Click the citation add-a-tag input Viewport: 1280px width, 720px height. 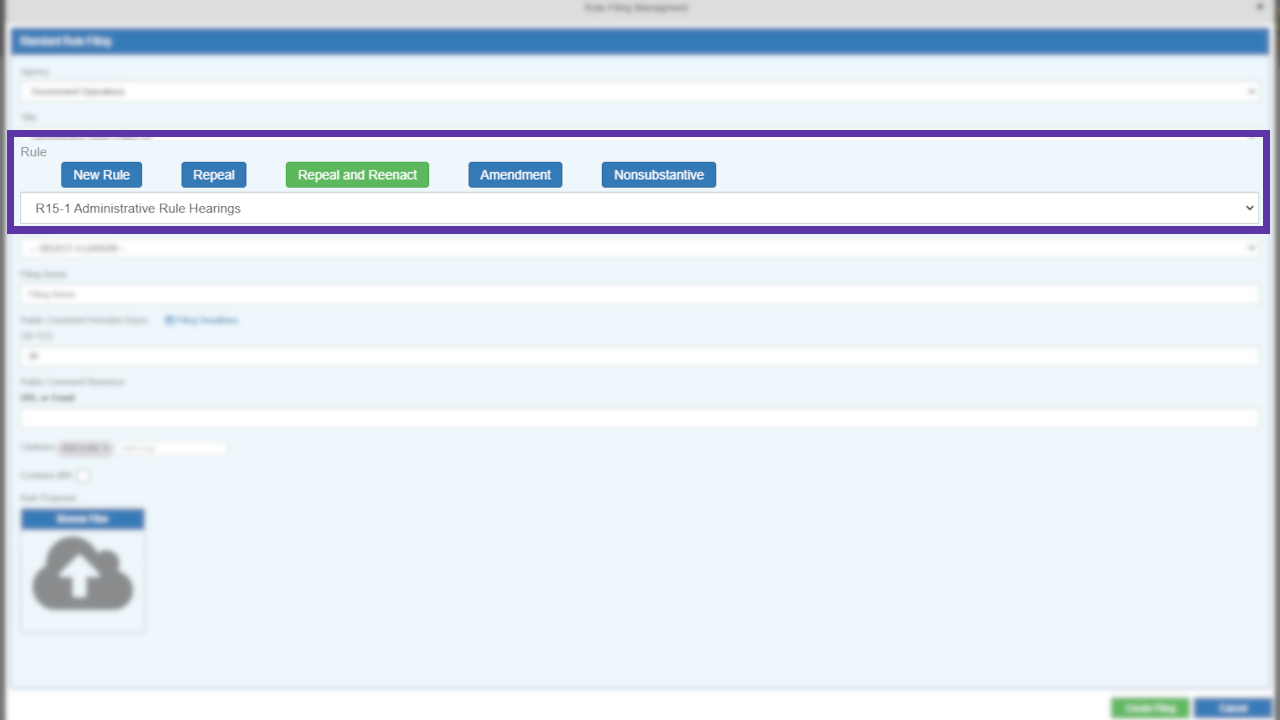(x=170, y=449)
